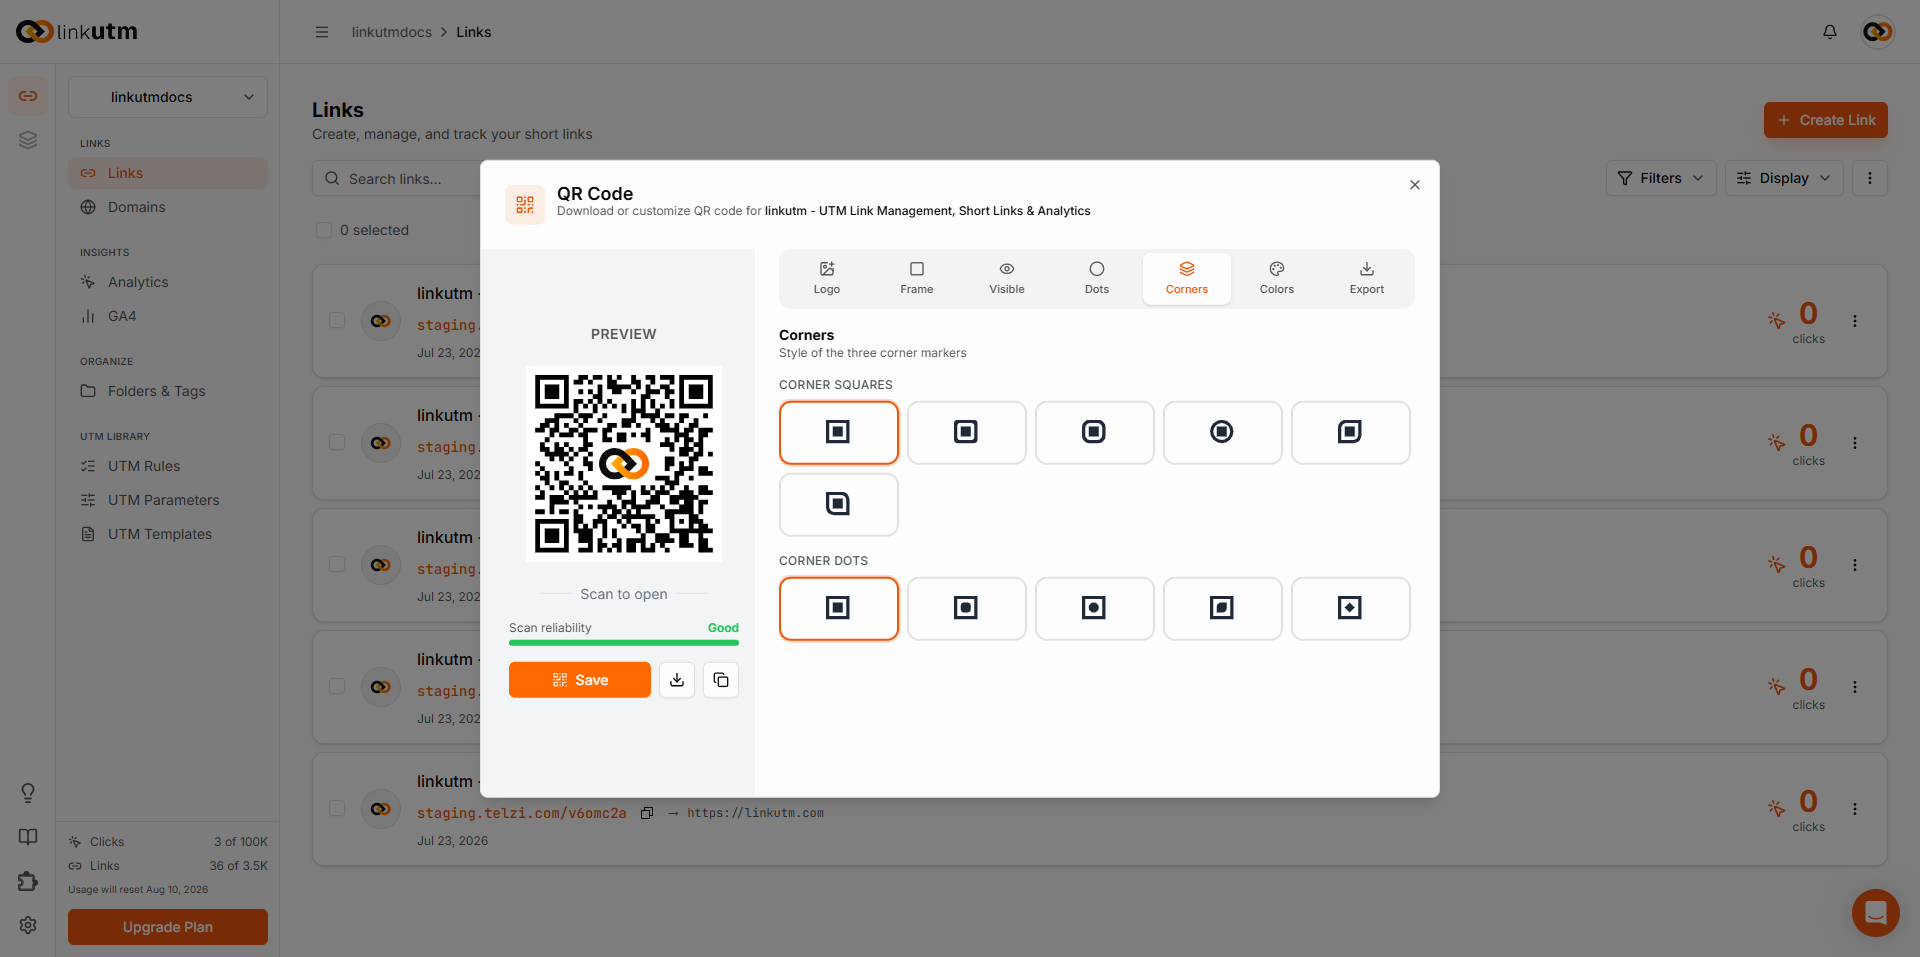Save the QR code
Image resolution: width=1920 pixels, height=957 pixels.
[580, 680]
